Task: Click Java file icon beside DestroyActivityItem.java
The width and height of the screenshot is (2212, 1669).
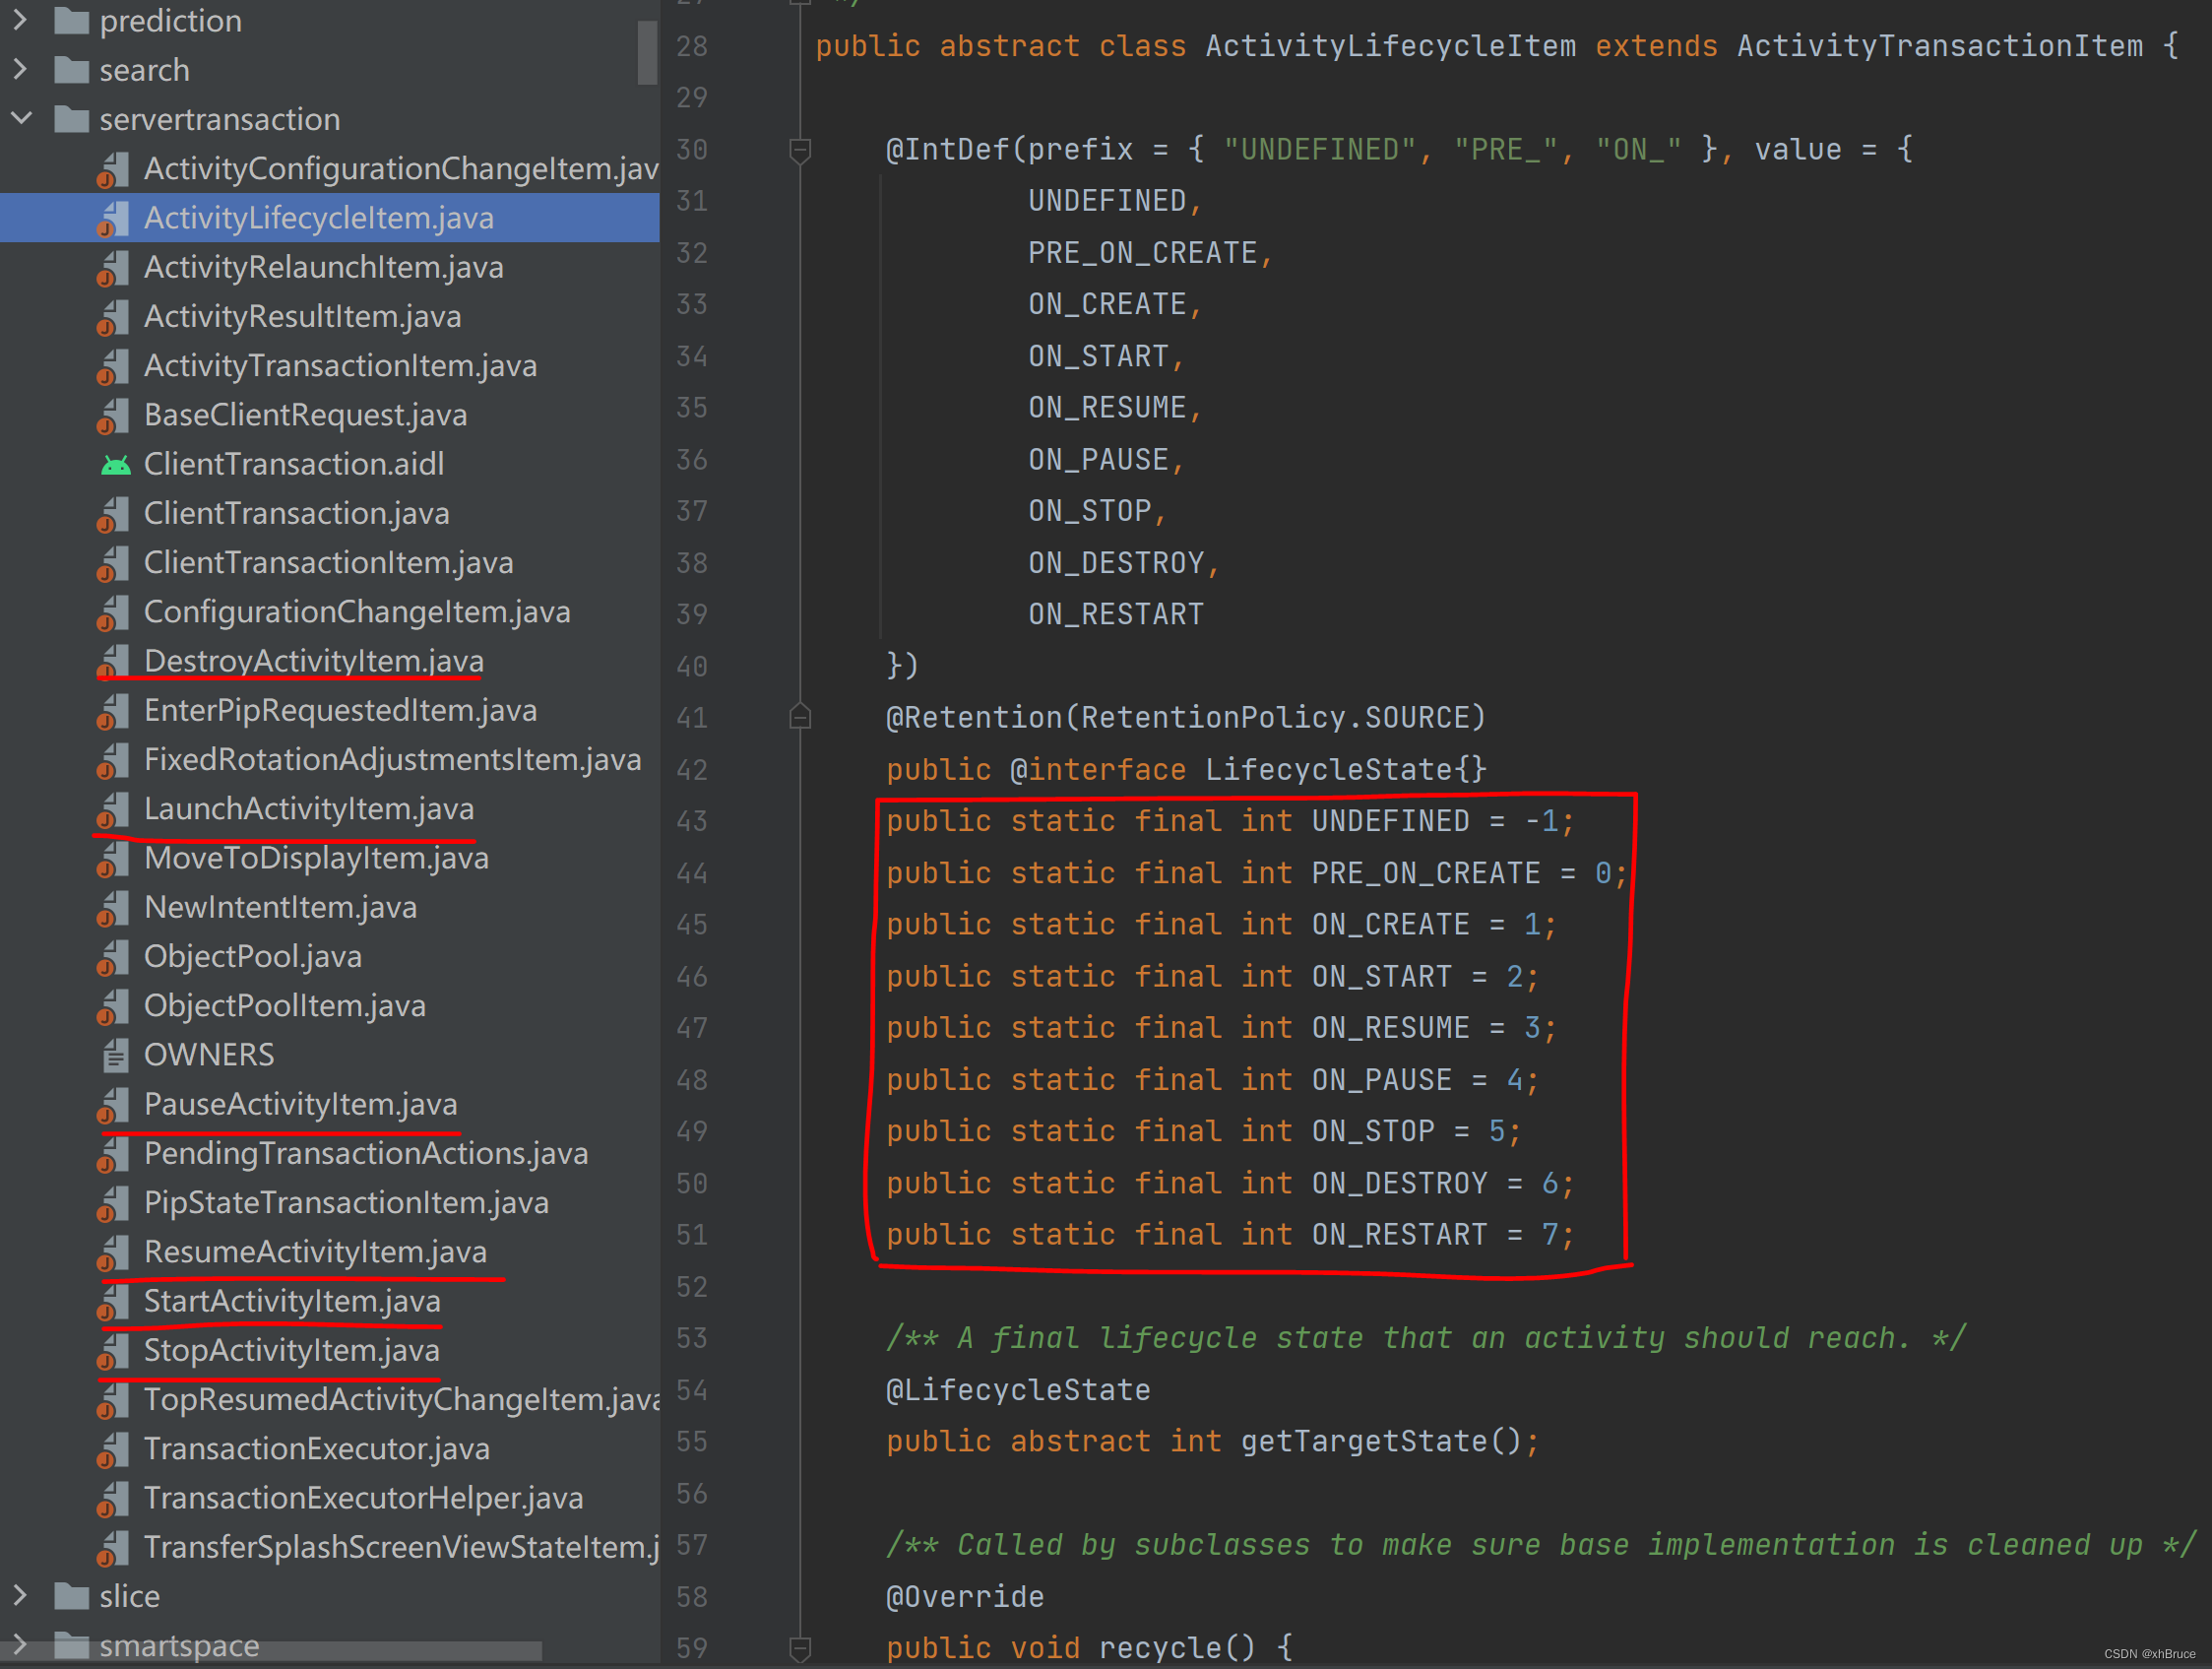Action: click(114, 662)
